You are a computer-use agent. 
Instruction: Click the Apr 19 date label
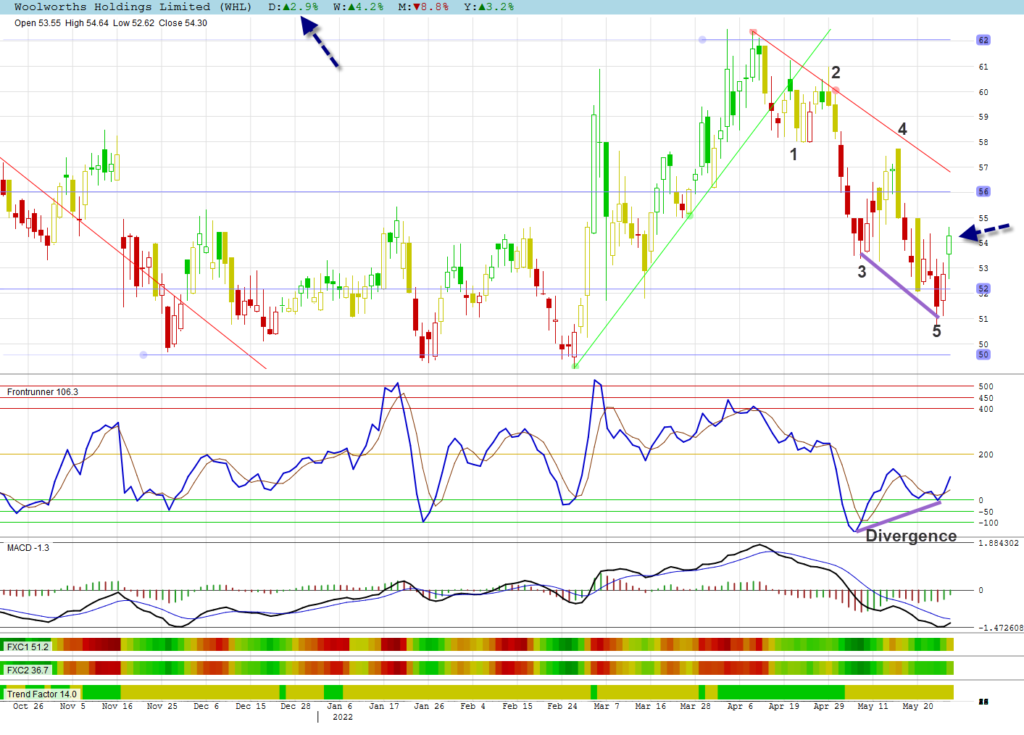(x=784, y=706)
